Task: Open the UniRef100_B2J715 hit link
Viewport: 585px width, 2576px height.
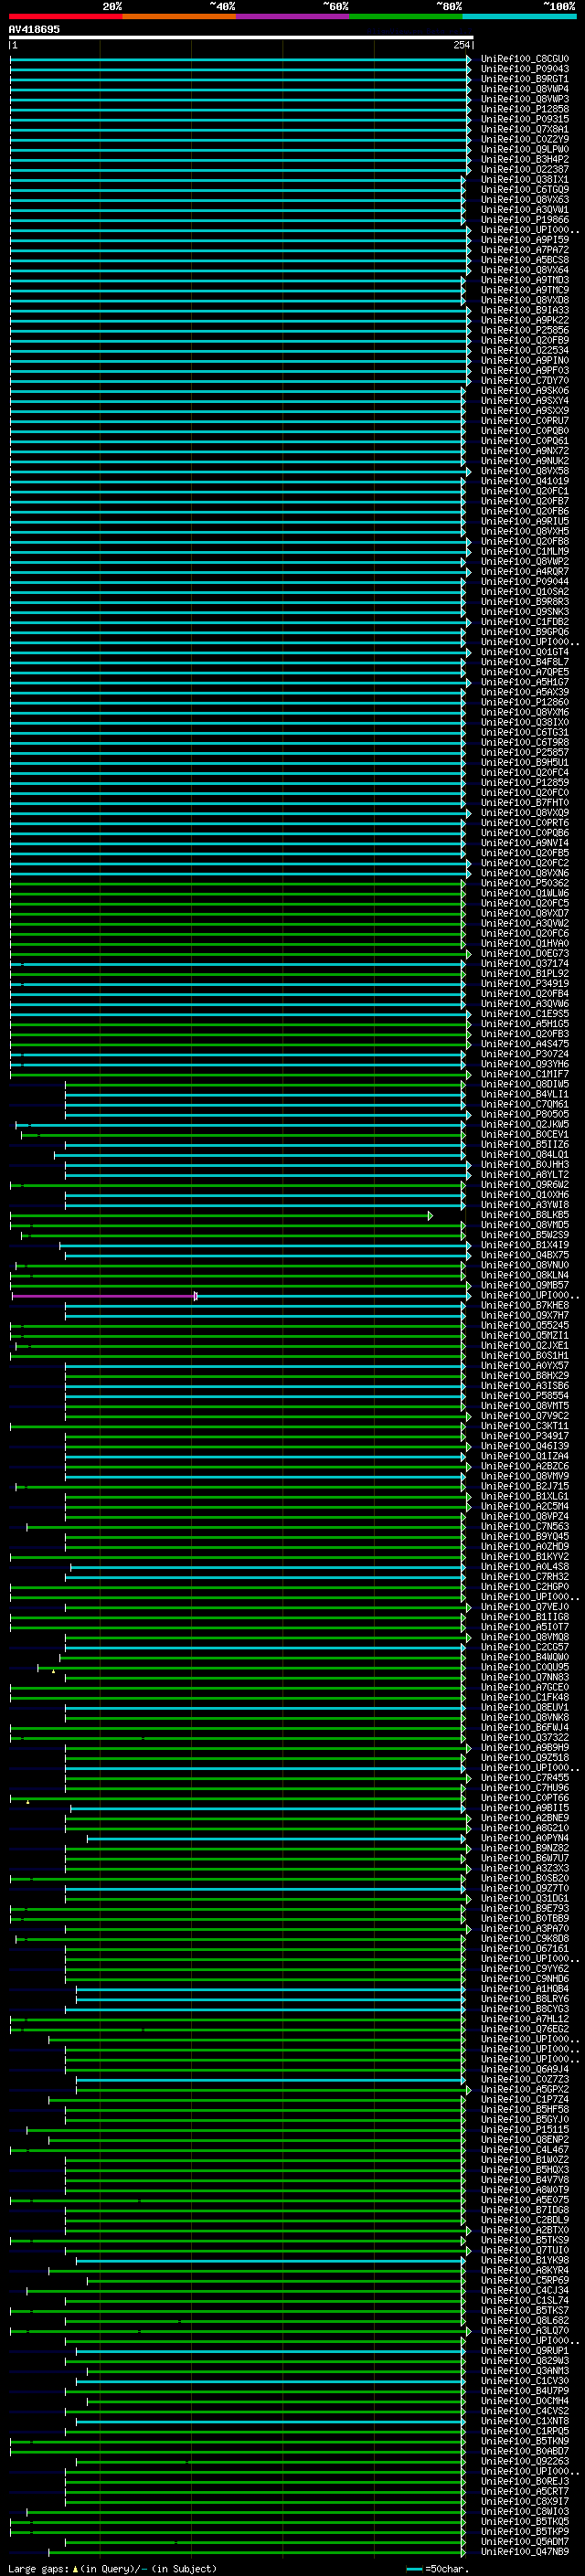Action: 524,1487
